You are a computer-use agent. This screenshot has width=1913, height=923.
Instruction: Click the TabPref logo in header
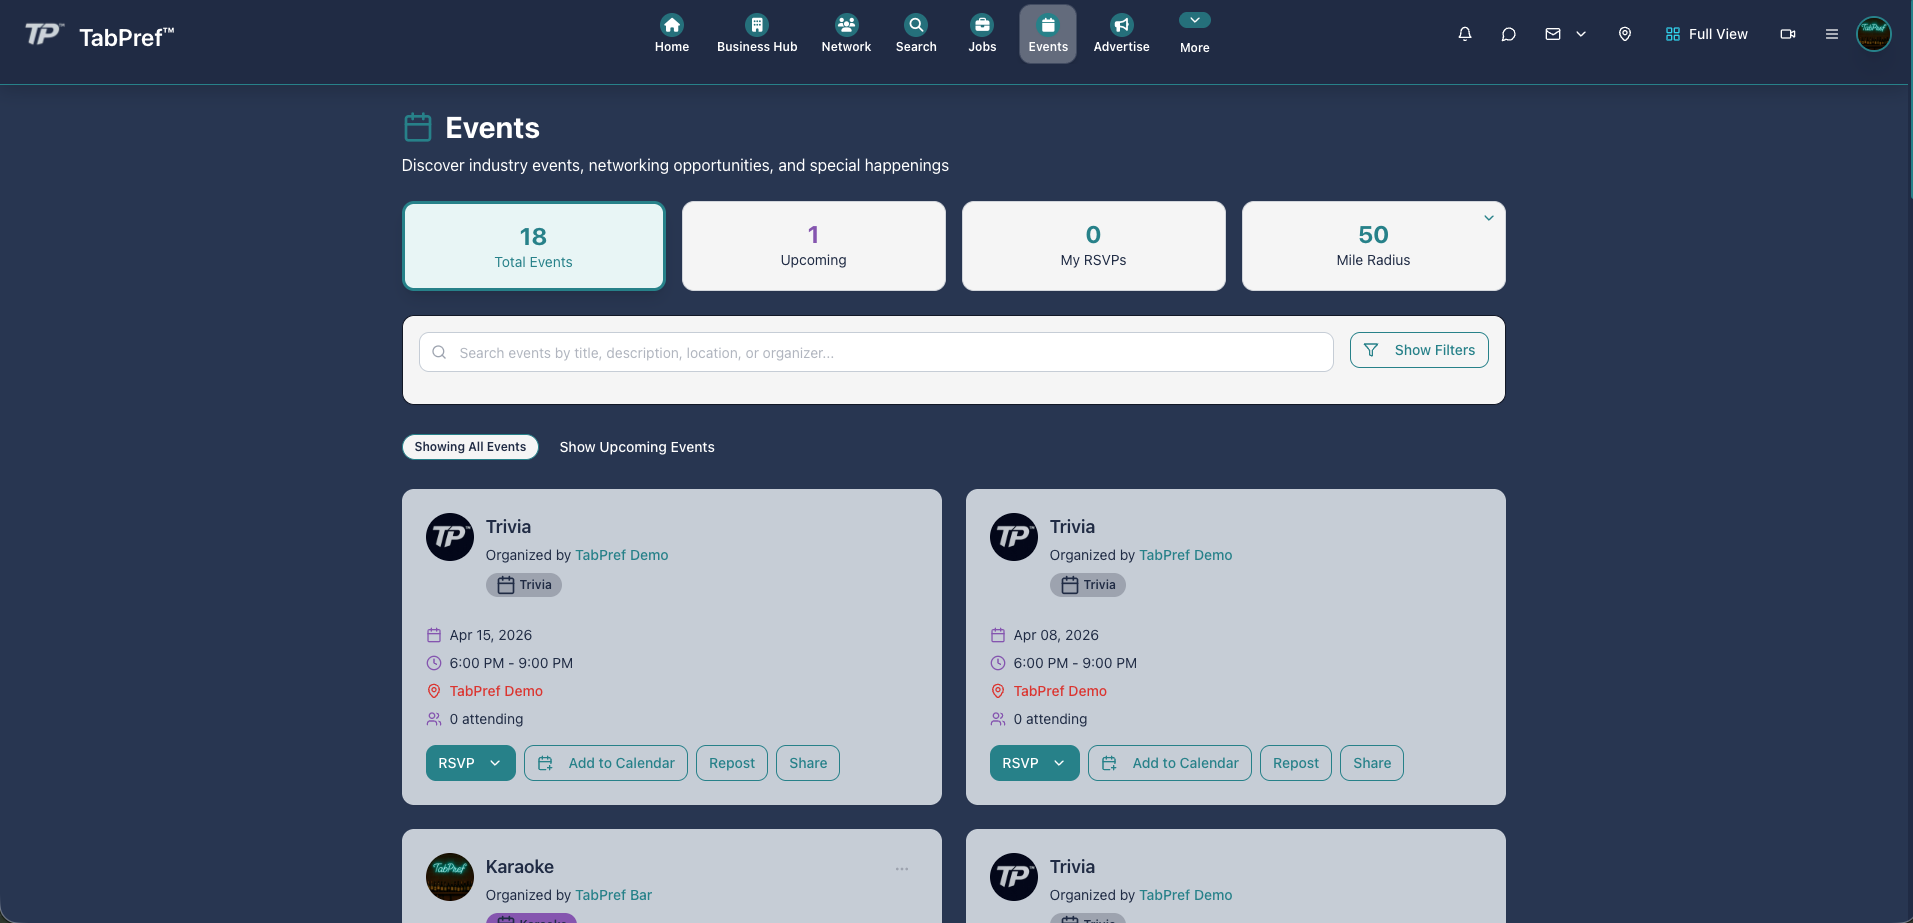pyautogui.click(x=99, y=36)
